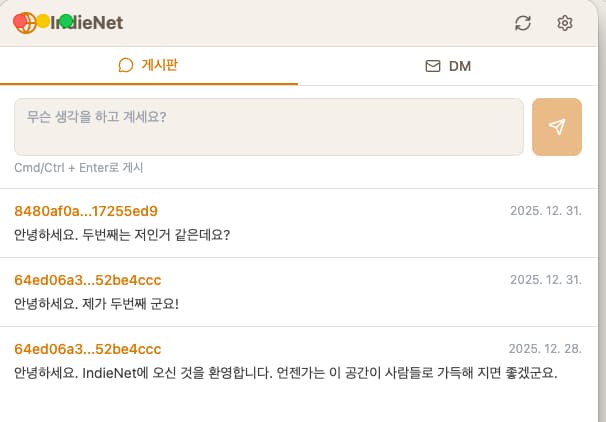Select the post '두번째는 저인거 같은데요?'
Screen dimensions: 606x422
(122, 235)
